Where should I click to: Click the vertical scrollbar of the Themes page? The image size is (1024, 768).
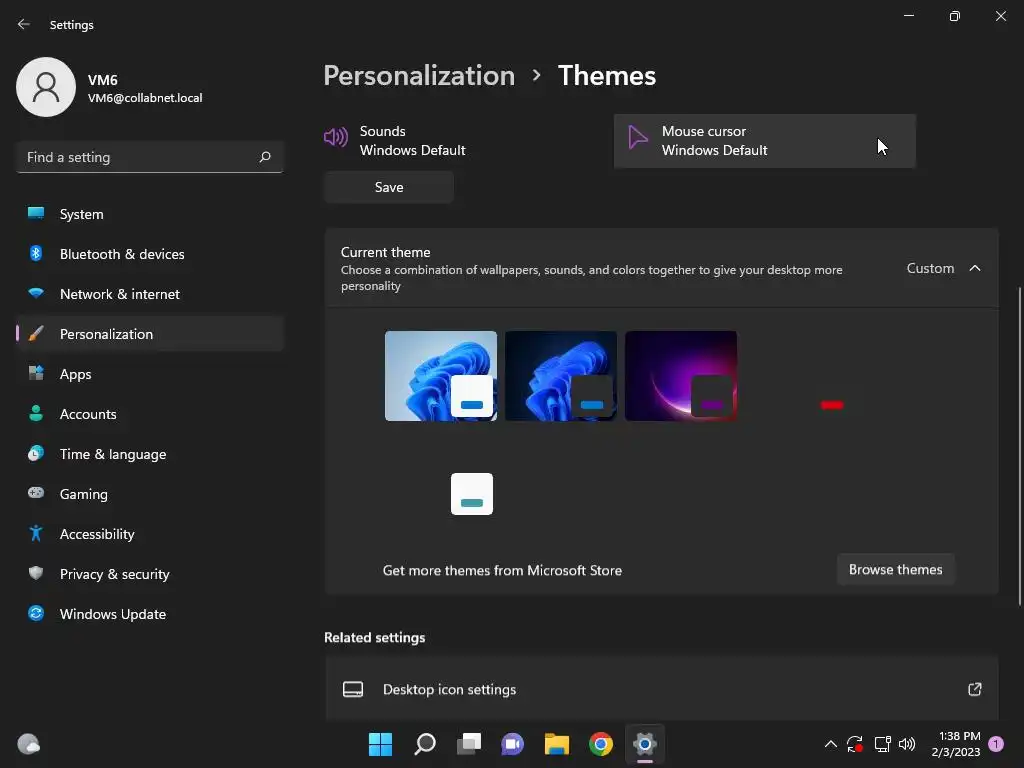point(1019,446)
